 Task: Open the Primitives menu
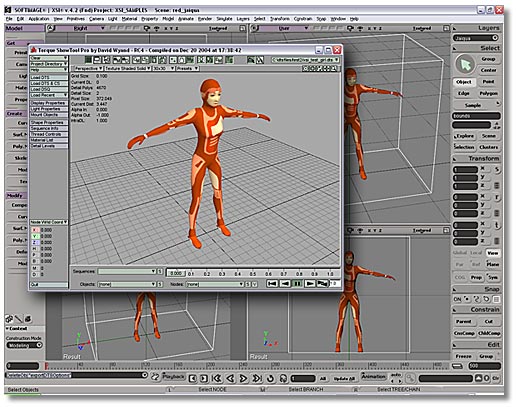76,19
